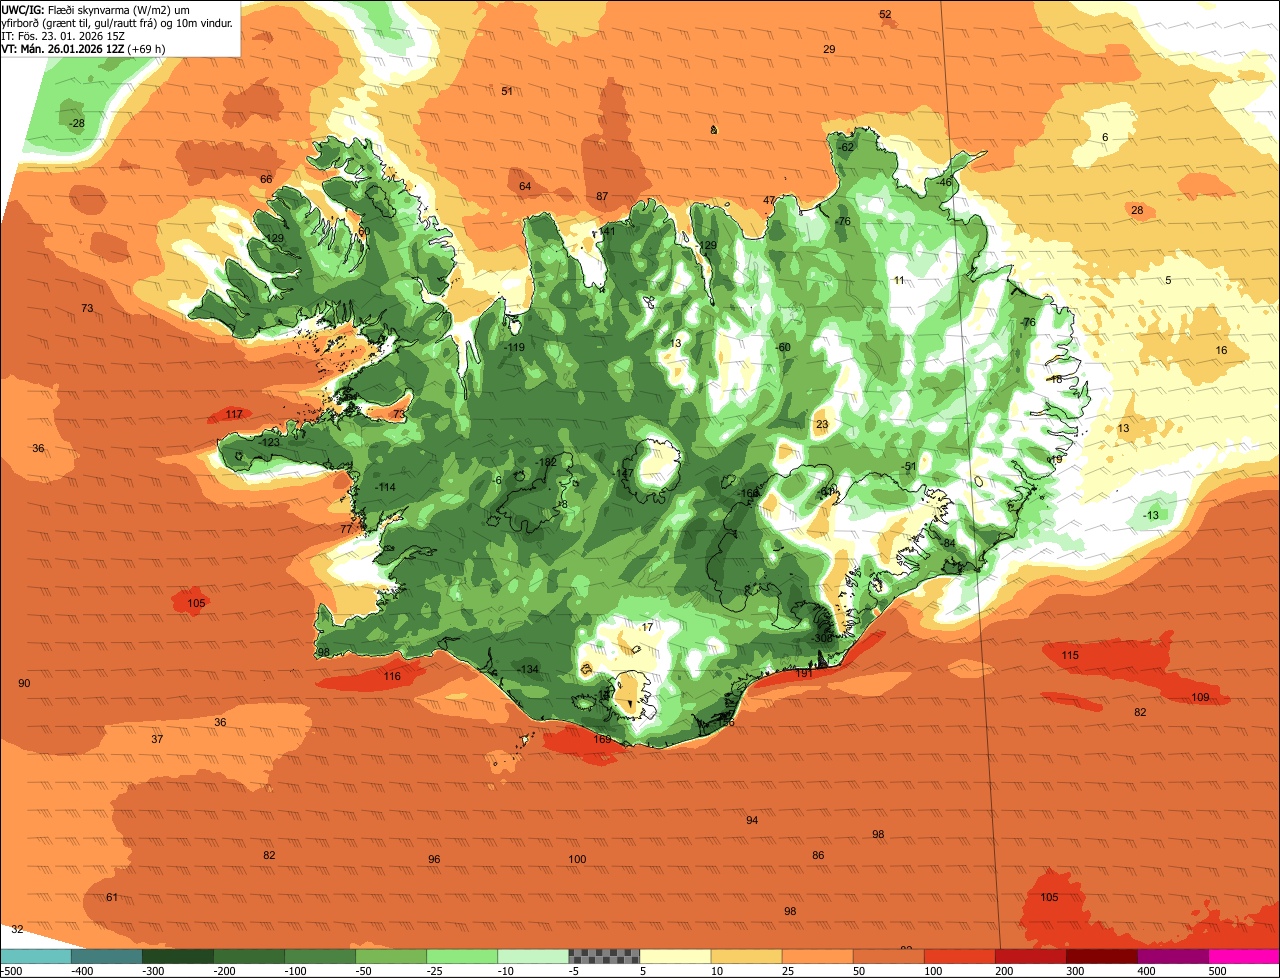This screenshot has width=1280, height=978.
Task: Click the purple legend swatch between 400 and 500
Action: coord(1172,956)
